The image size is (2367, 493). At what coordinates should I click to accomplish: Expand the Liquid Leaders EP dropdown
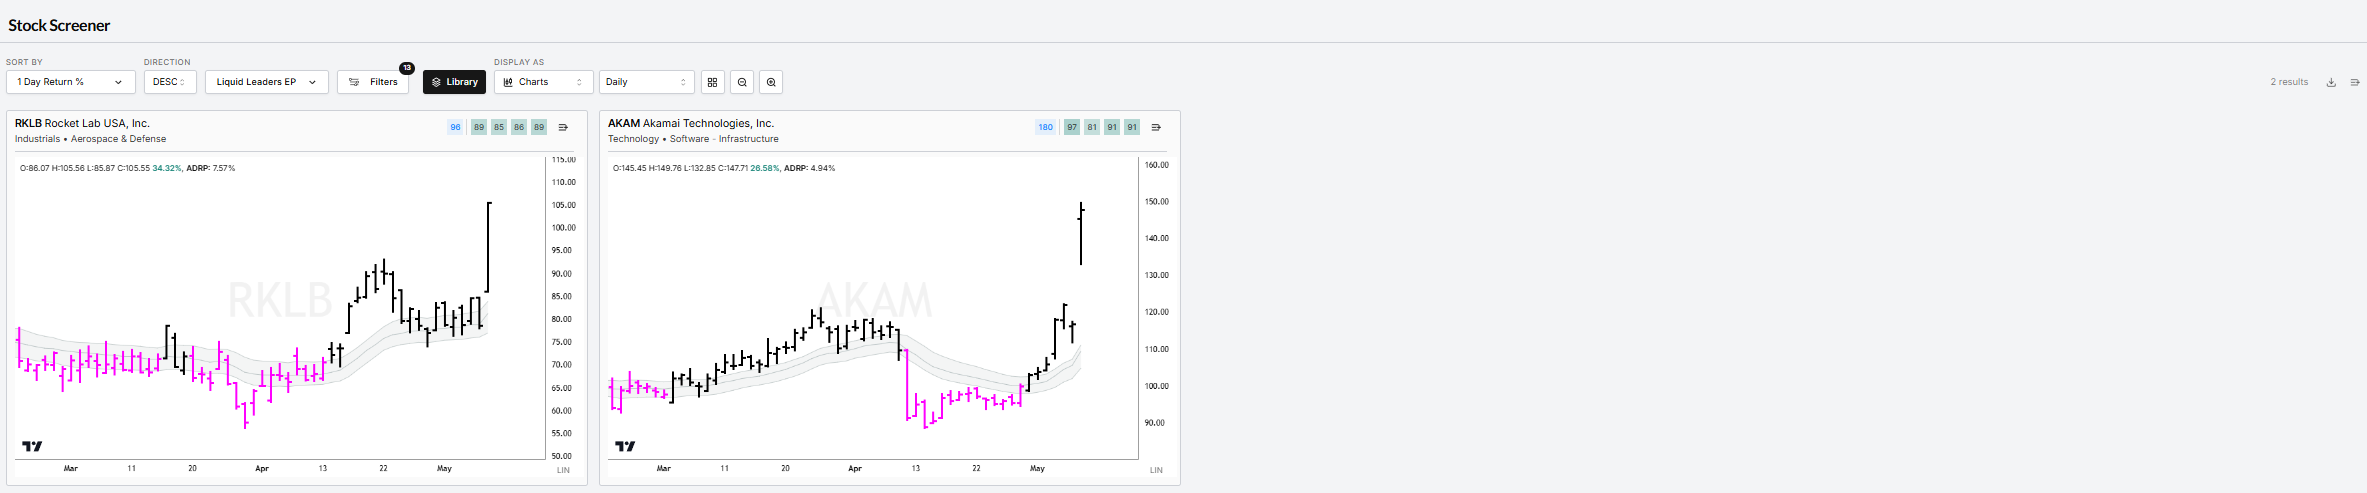pos(267,82)
